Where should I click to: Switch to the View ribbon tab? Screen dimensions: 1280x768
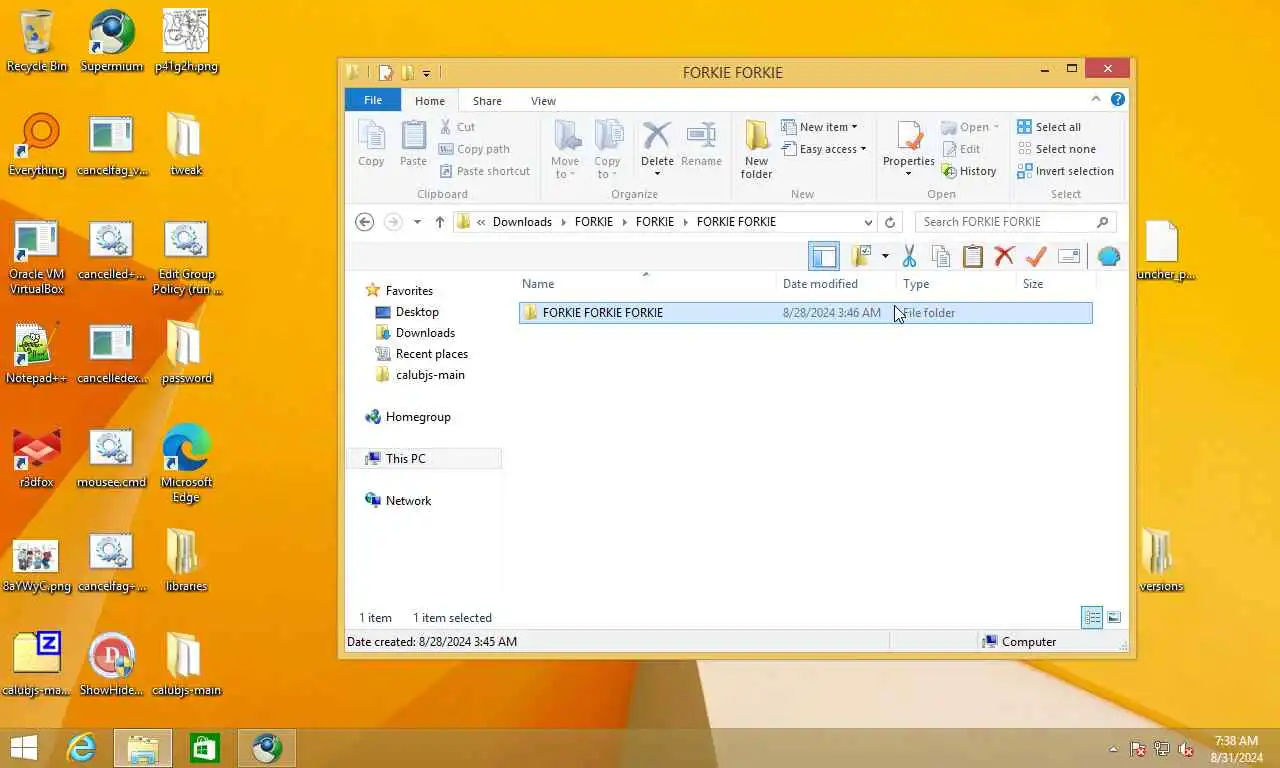[x=543, y=100]
